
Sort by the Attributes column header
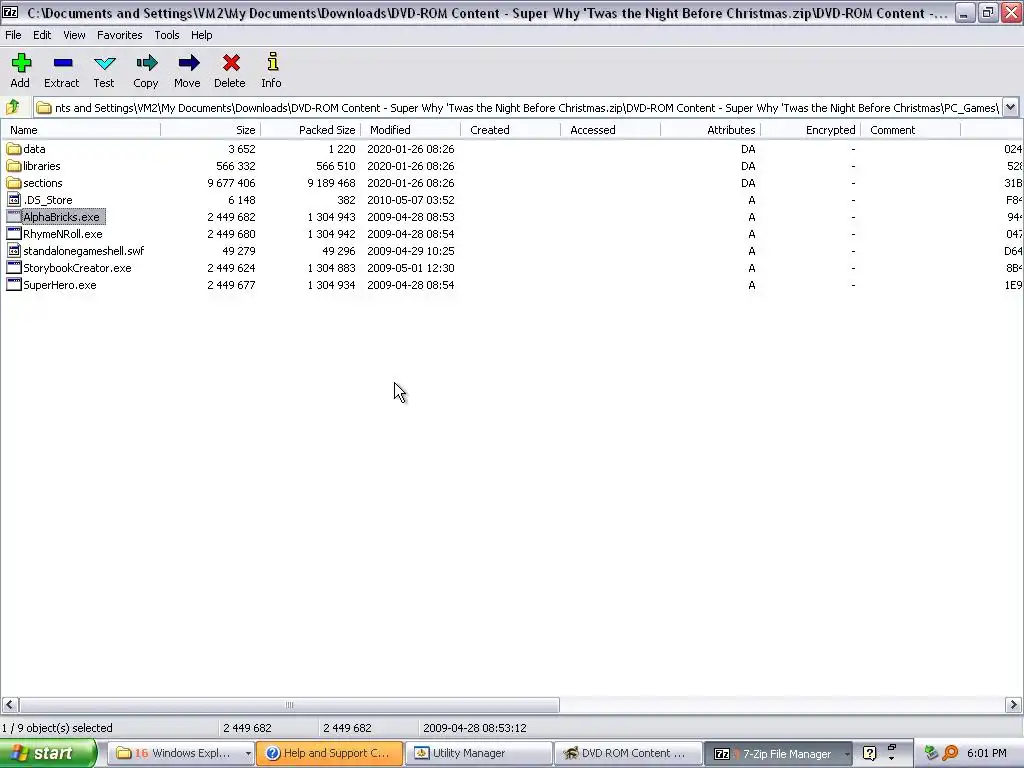coord(711,130)
